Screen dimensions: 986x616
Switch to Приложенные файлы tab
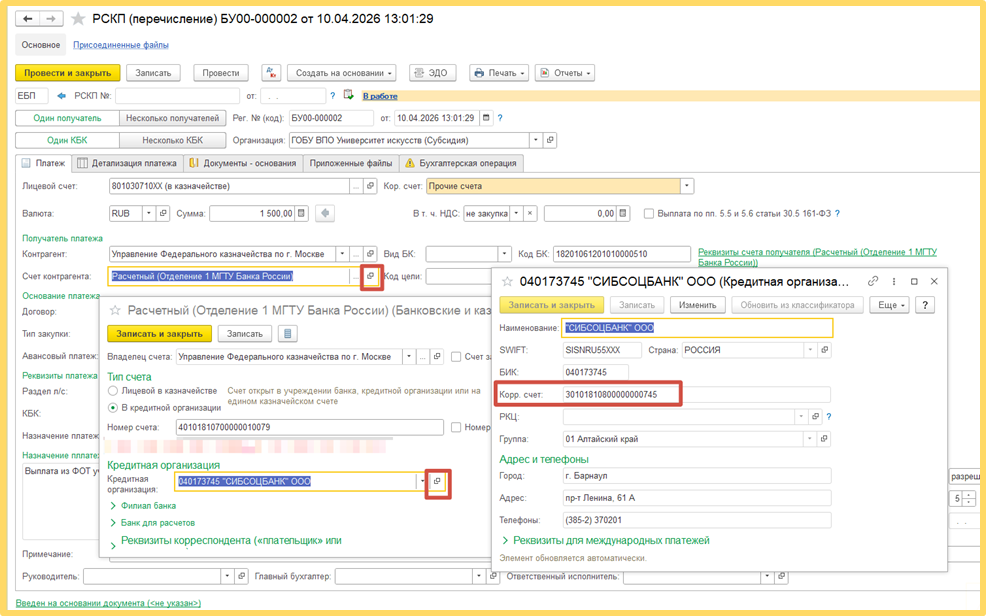pos(351,163)
